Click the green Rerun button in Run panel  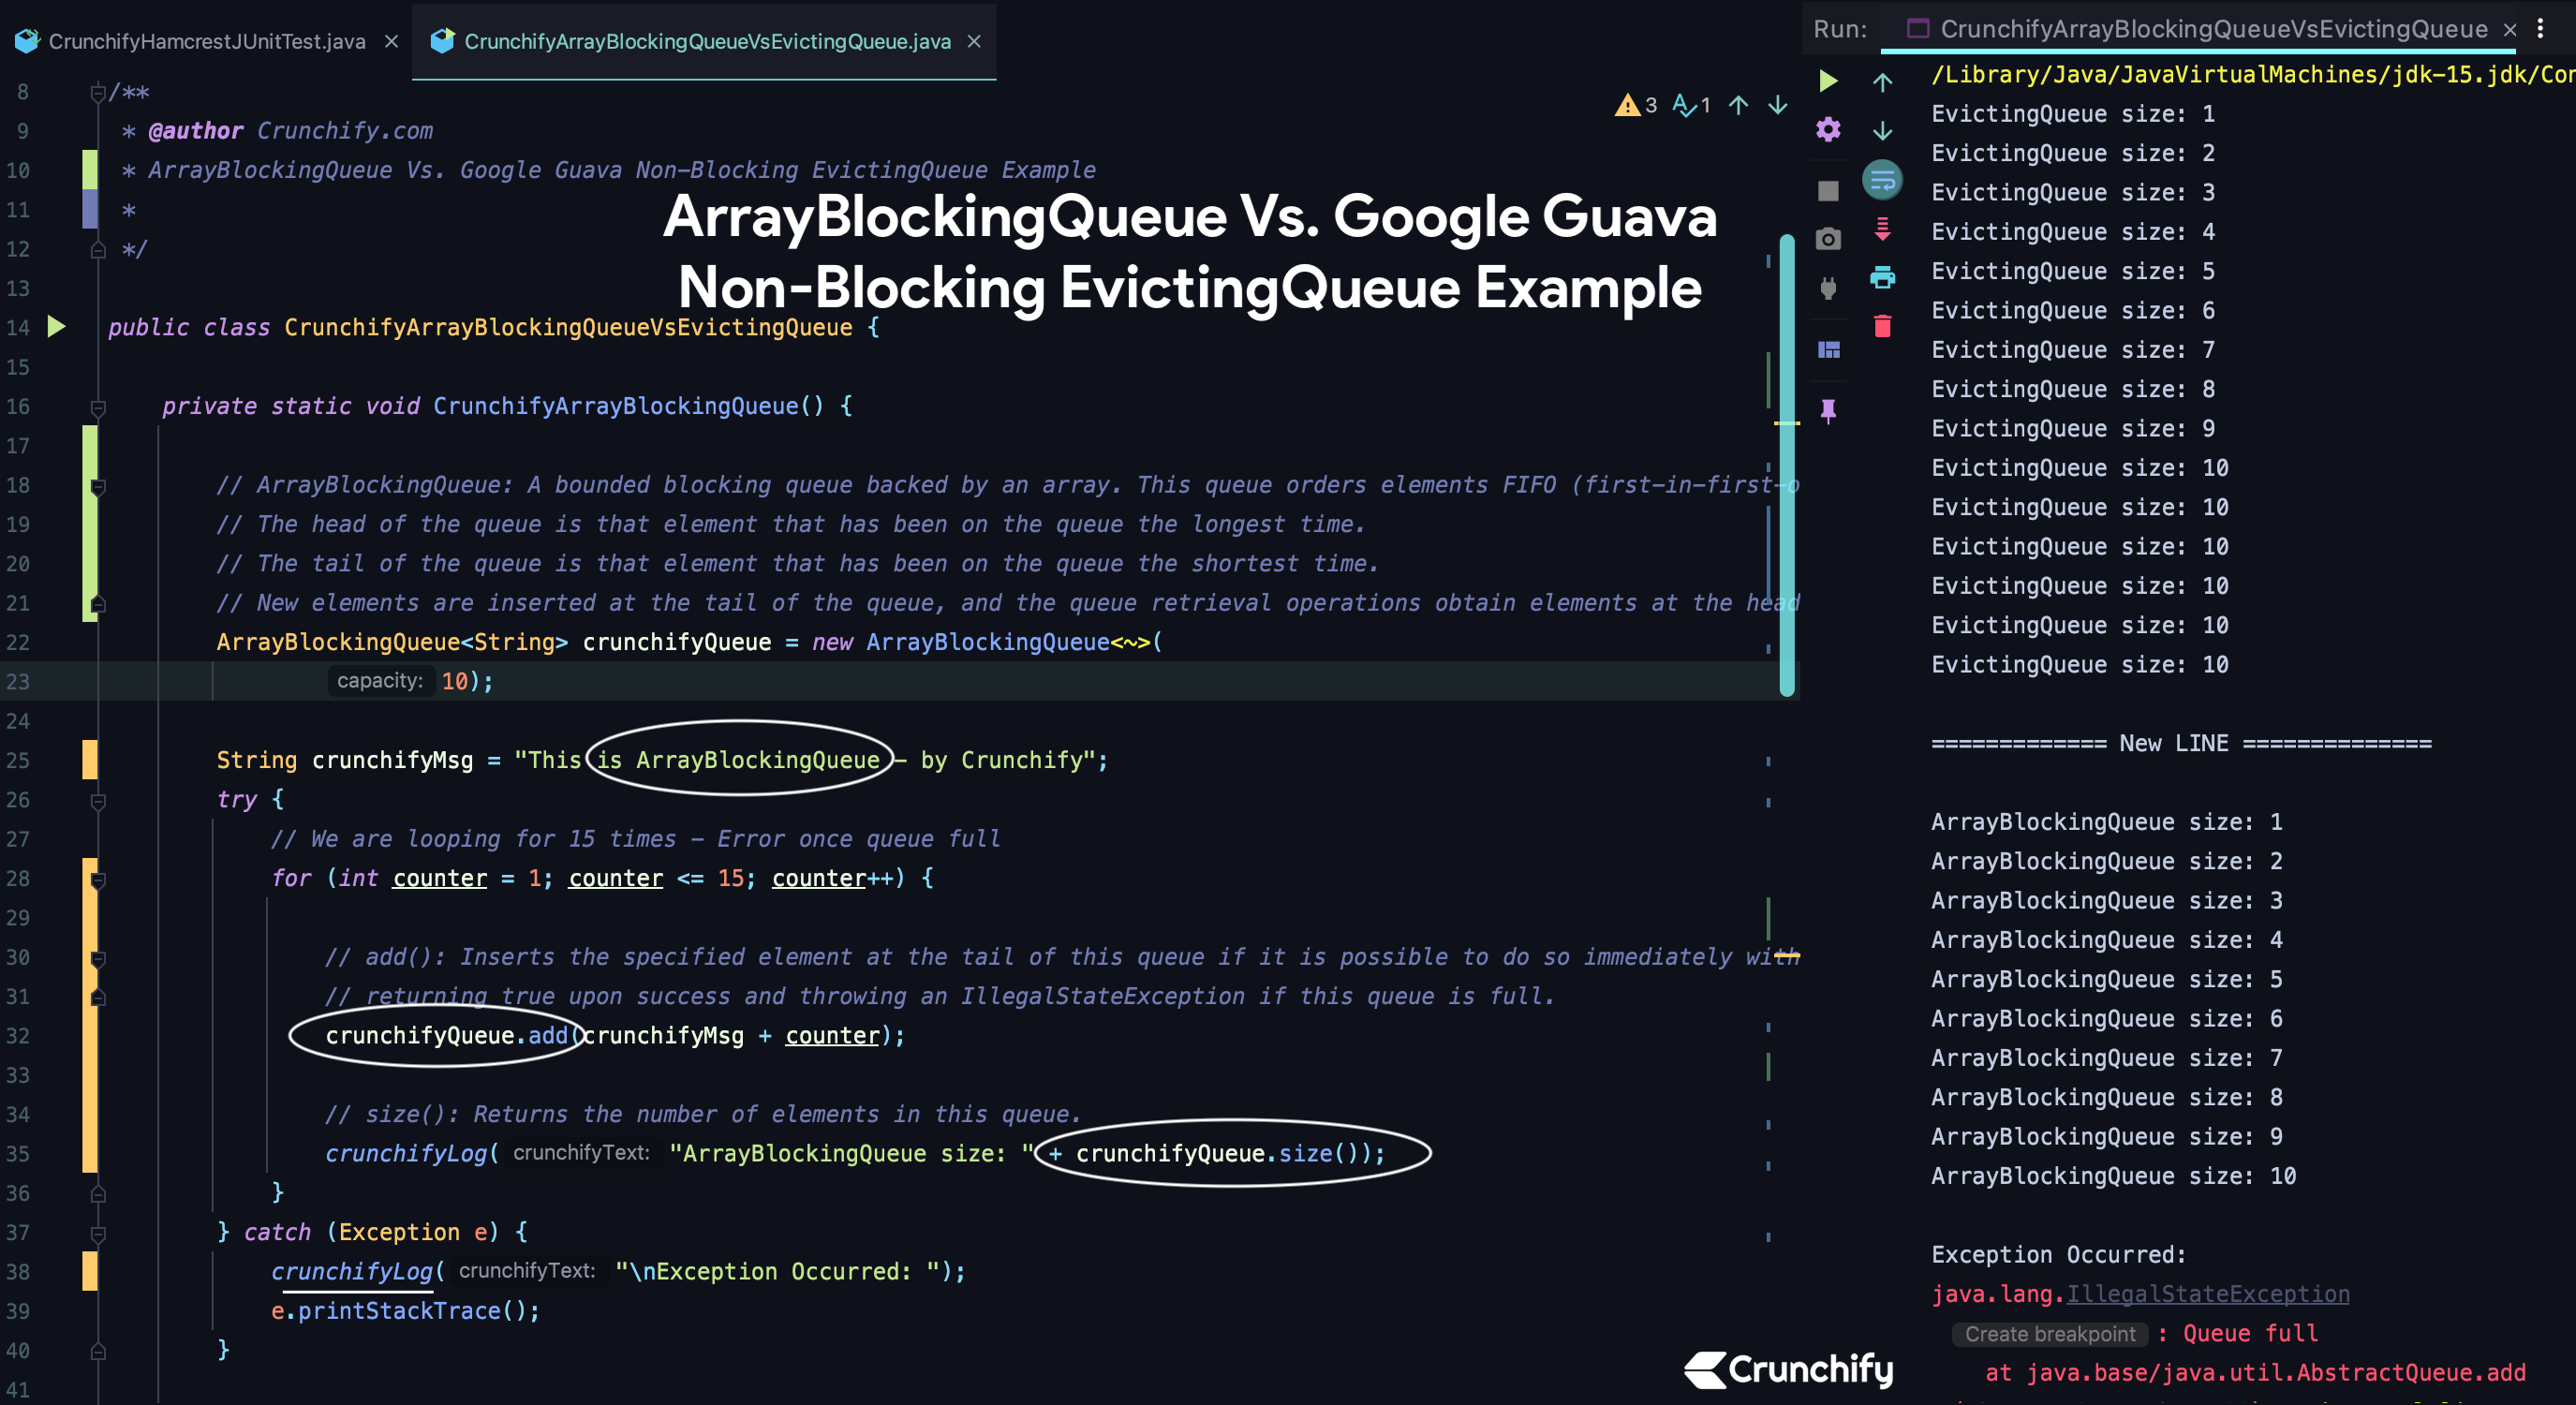(x=1828, y=81)
